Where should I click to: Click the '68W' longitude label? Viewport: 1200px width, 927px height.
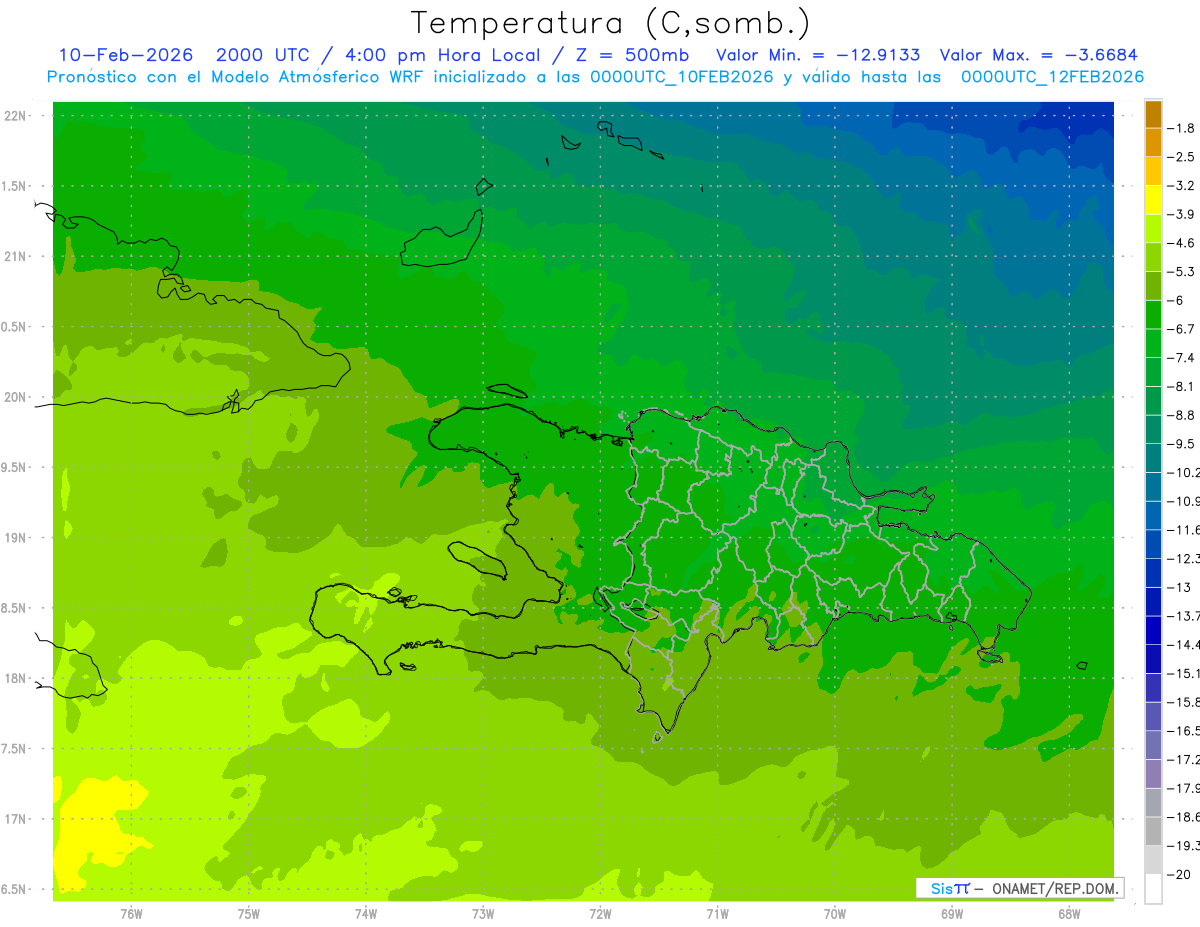point(1069,914)
